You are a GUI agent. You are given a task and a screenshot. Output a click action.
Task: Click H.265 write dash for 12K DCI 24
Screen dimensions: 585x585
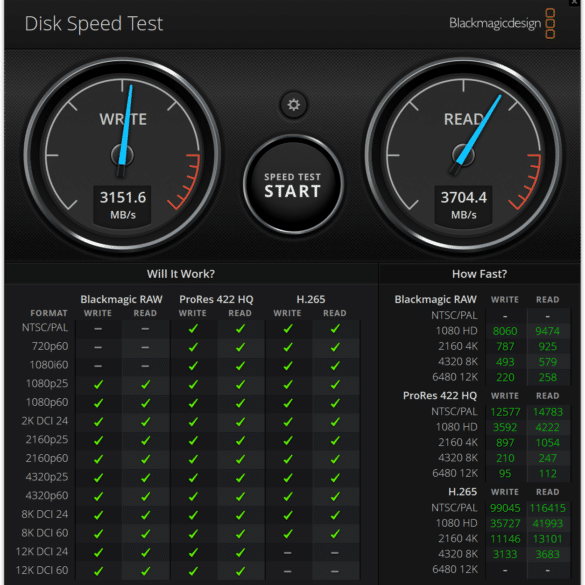tap(288, 553)
